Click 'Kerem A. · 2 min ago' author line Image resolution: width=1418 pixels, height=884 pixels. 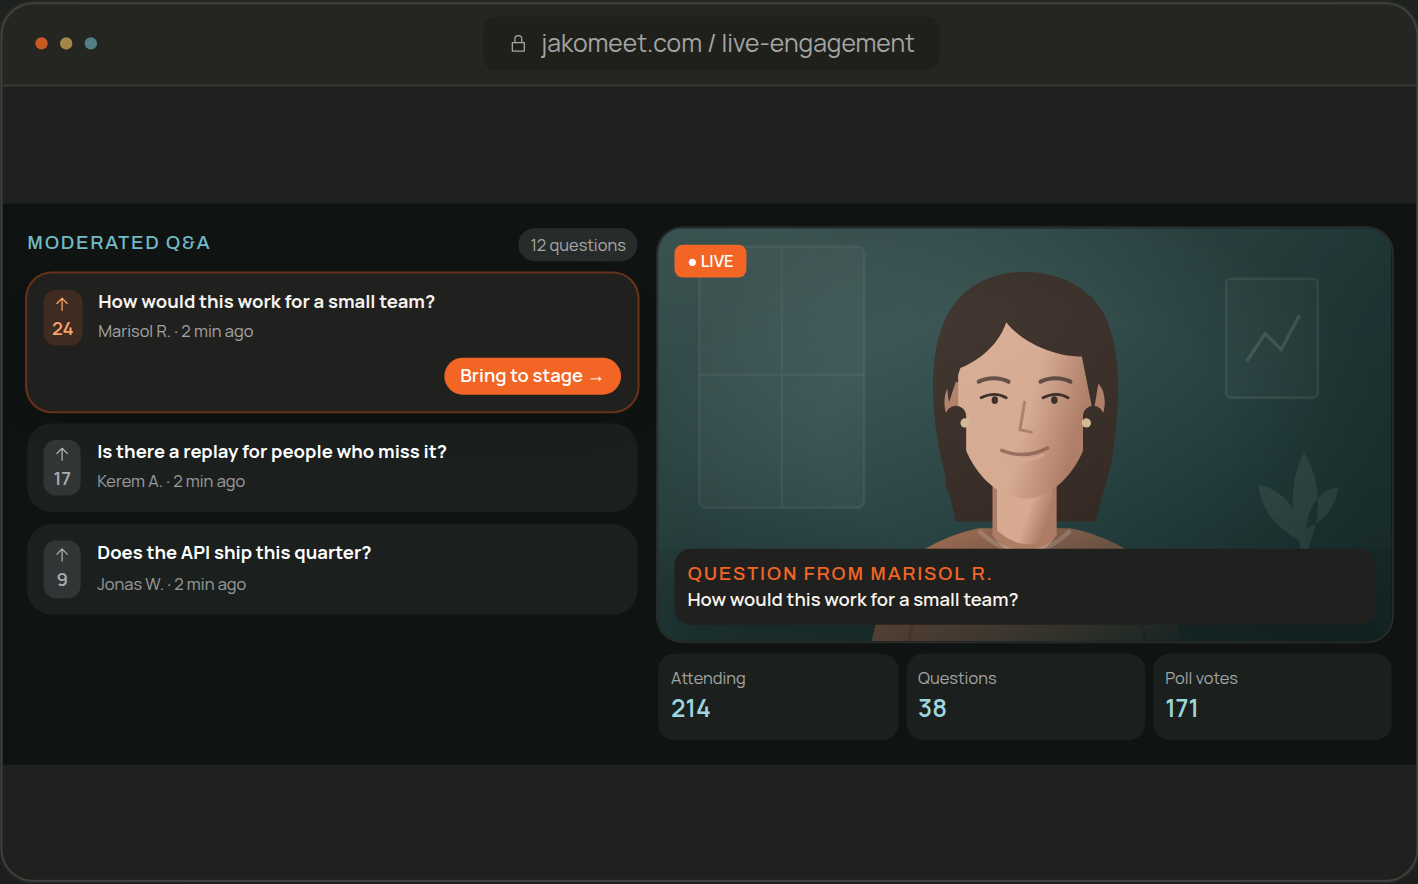tap(171, 481)
